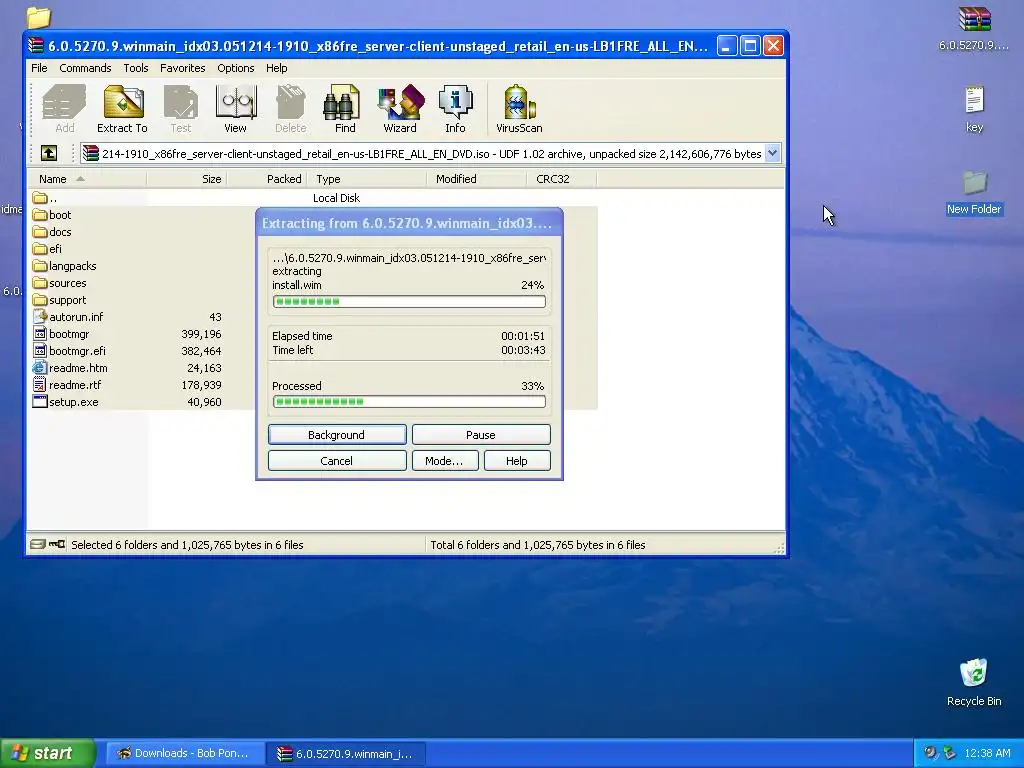Image resolution: width=1024 pixels, height=768 pixels.
Task: Open the Tools menu
Action: pos(136,68)
